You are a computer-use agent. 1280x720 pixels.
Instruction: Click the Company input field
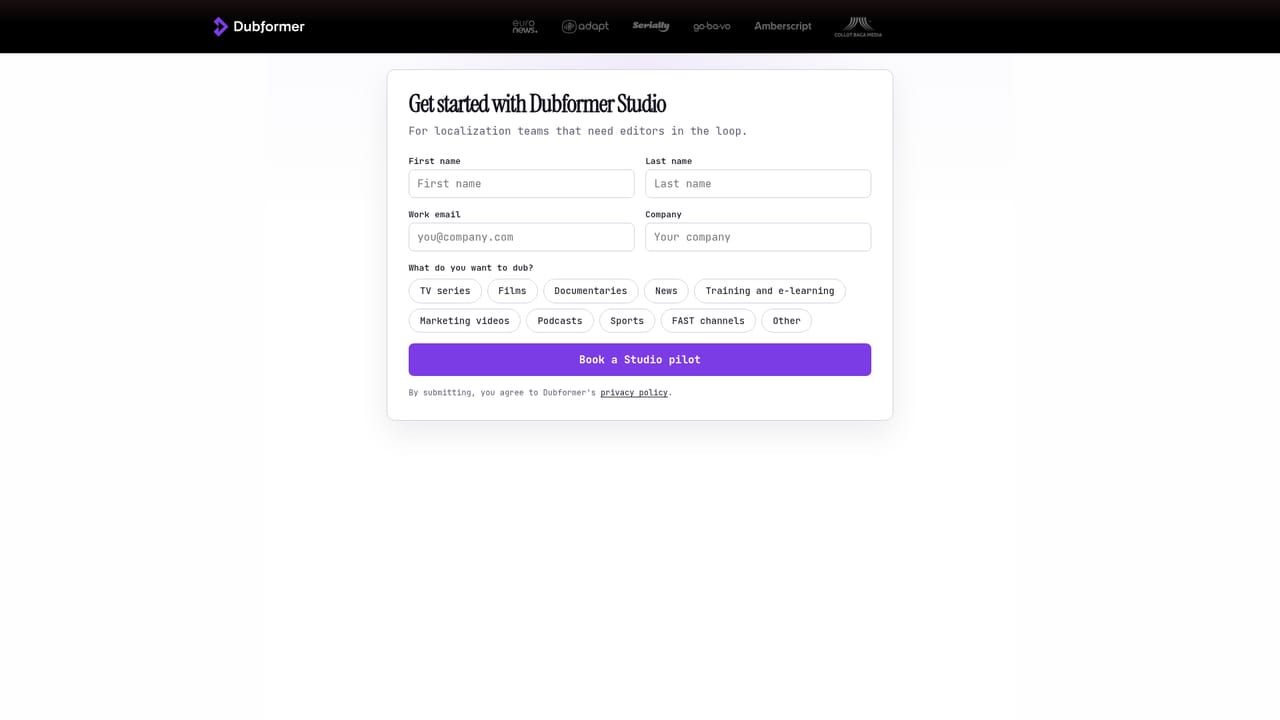[x=758, y=237]
